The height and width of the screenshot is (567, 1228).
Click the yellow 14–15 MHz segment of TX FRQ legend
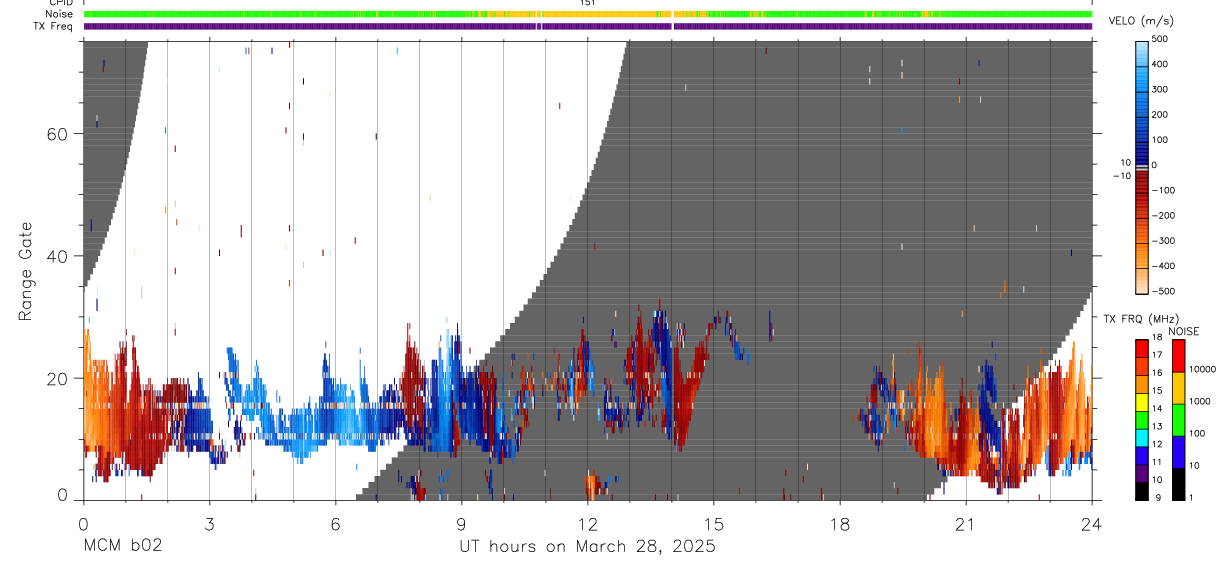point(1141,402)
